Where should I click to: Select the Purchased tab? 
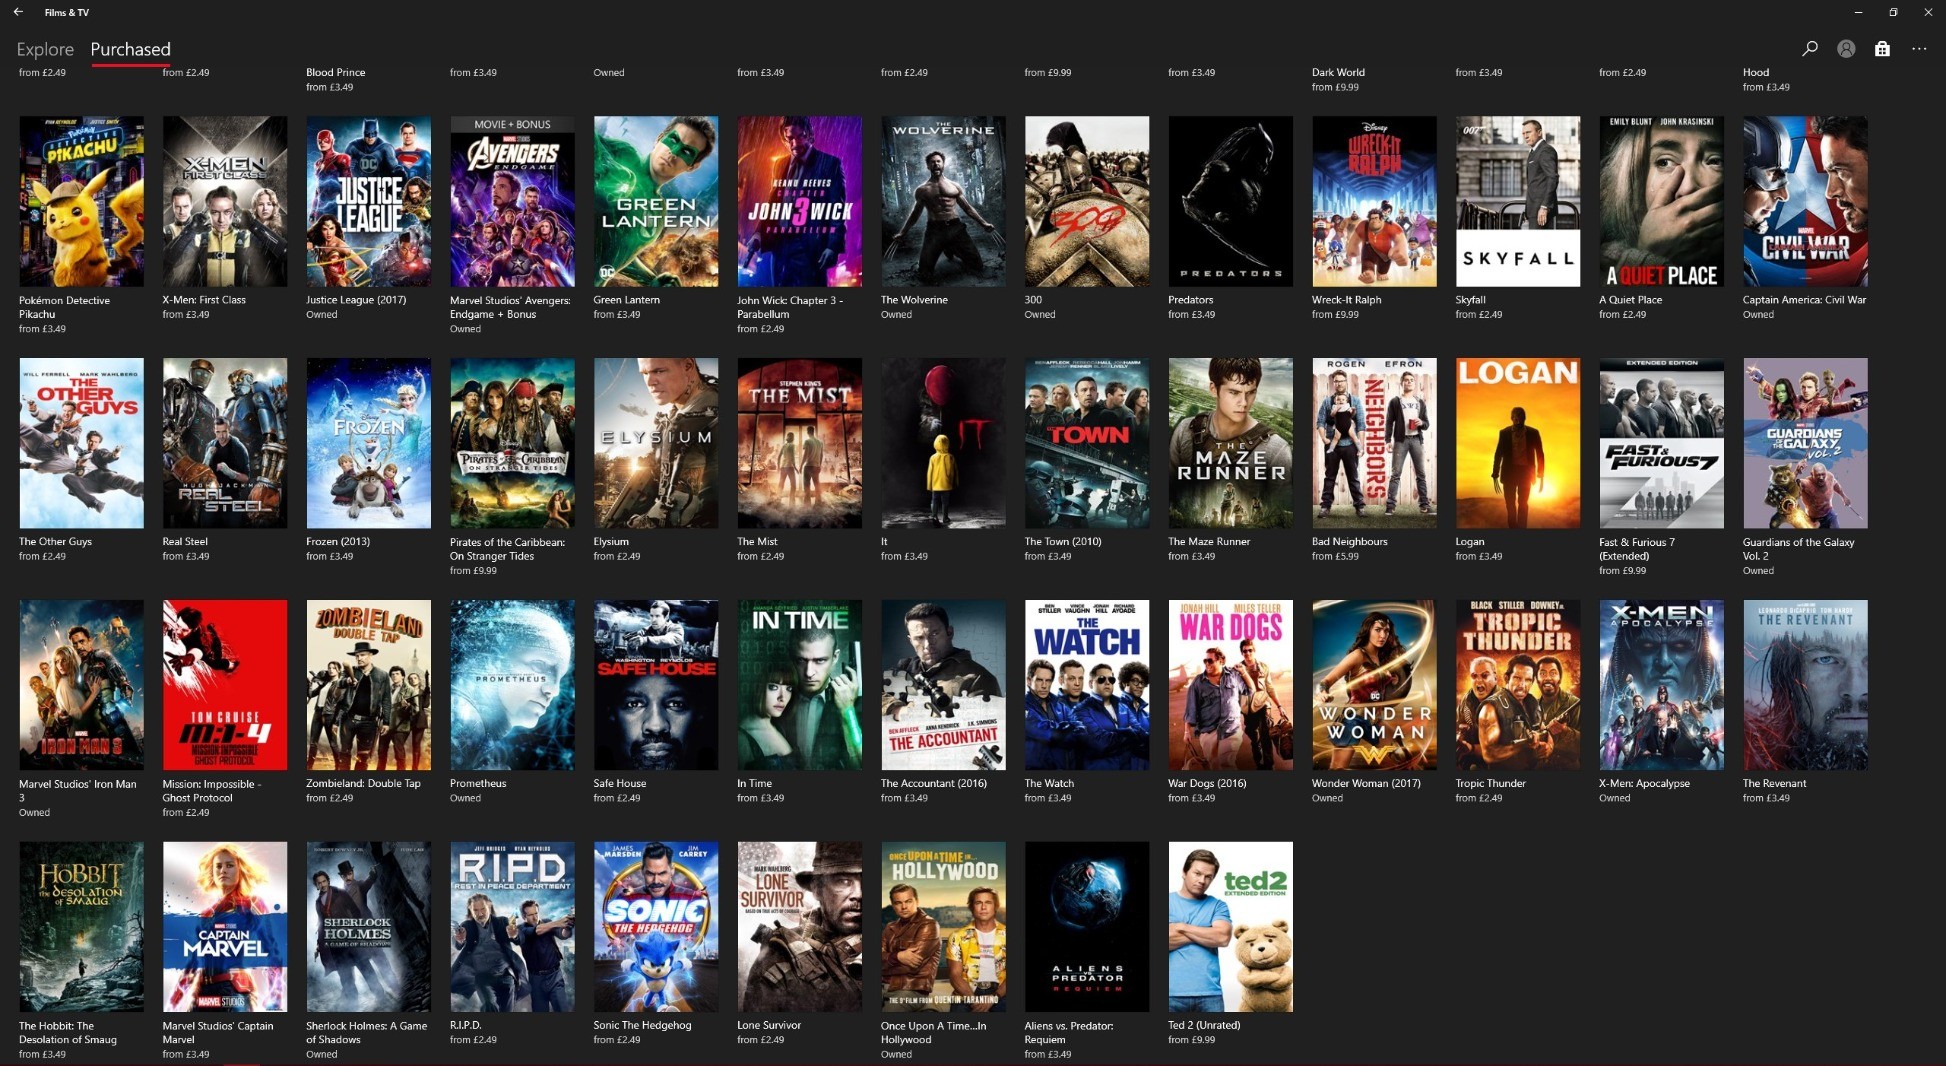130,49
